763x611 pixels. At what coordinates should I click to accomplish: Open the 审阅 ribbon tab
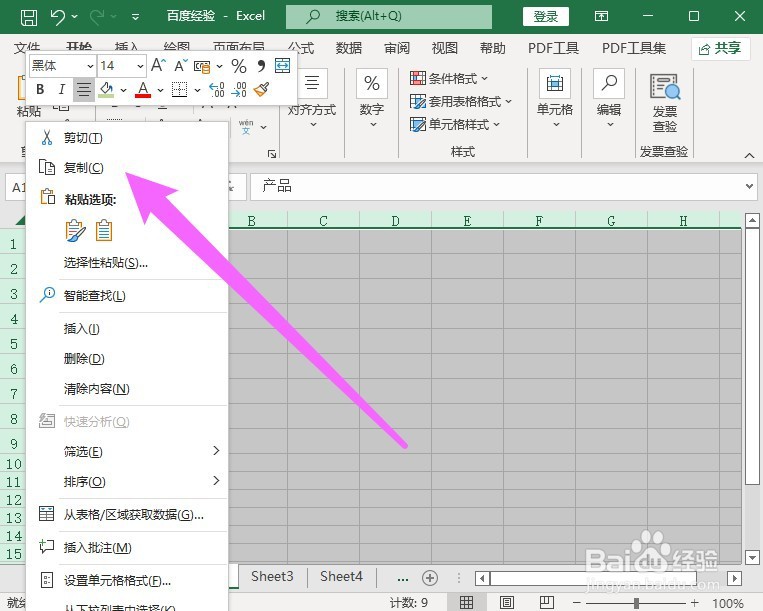[x=397, y=48]
